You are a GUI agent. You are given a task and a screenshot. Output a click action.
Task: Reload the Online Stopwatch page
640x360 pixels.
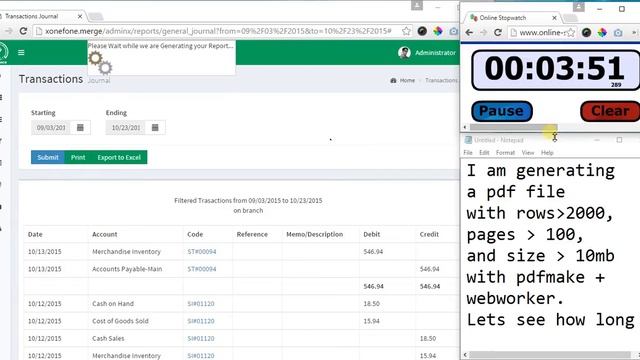click(498, 33)
